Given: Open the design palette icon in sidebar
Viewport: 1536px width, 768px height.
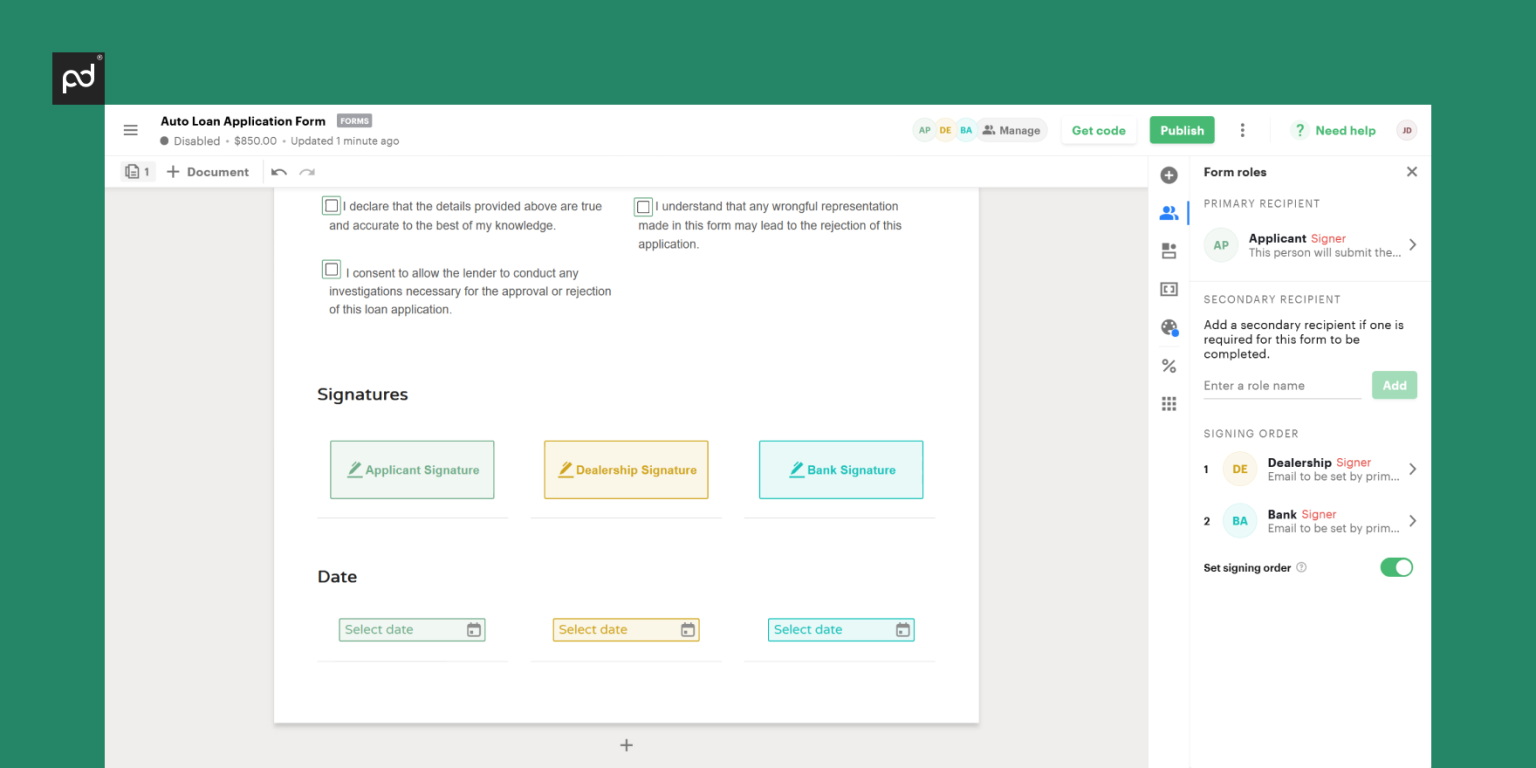Looking at the screenshot, I should [x=1168, y=328].
